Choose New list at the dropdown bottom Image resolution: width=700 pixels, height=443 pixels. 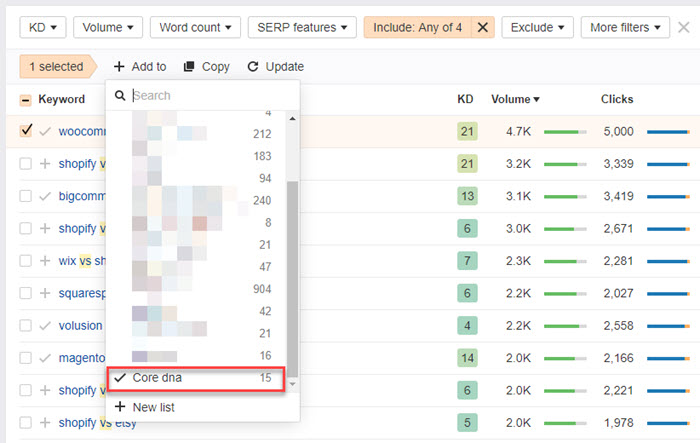click(x=154, y=407)
